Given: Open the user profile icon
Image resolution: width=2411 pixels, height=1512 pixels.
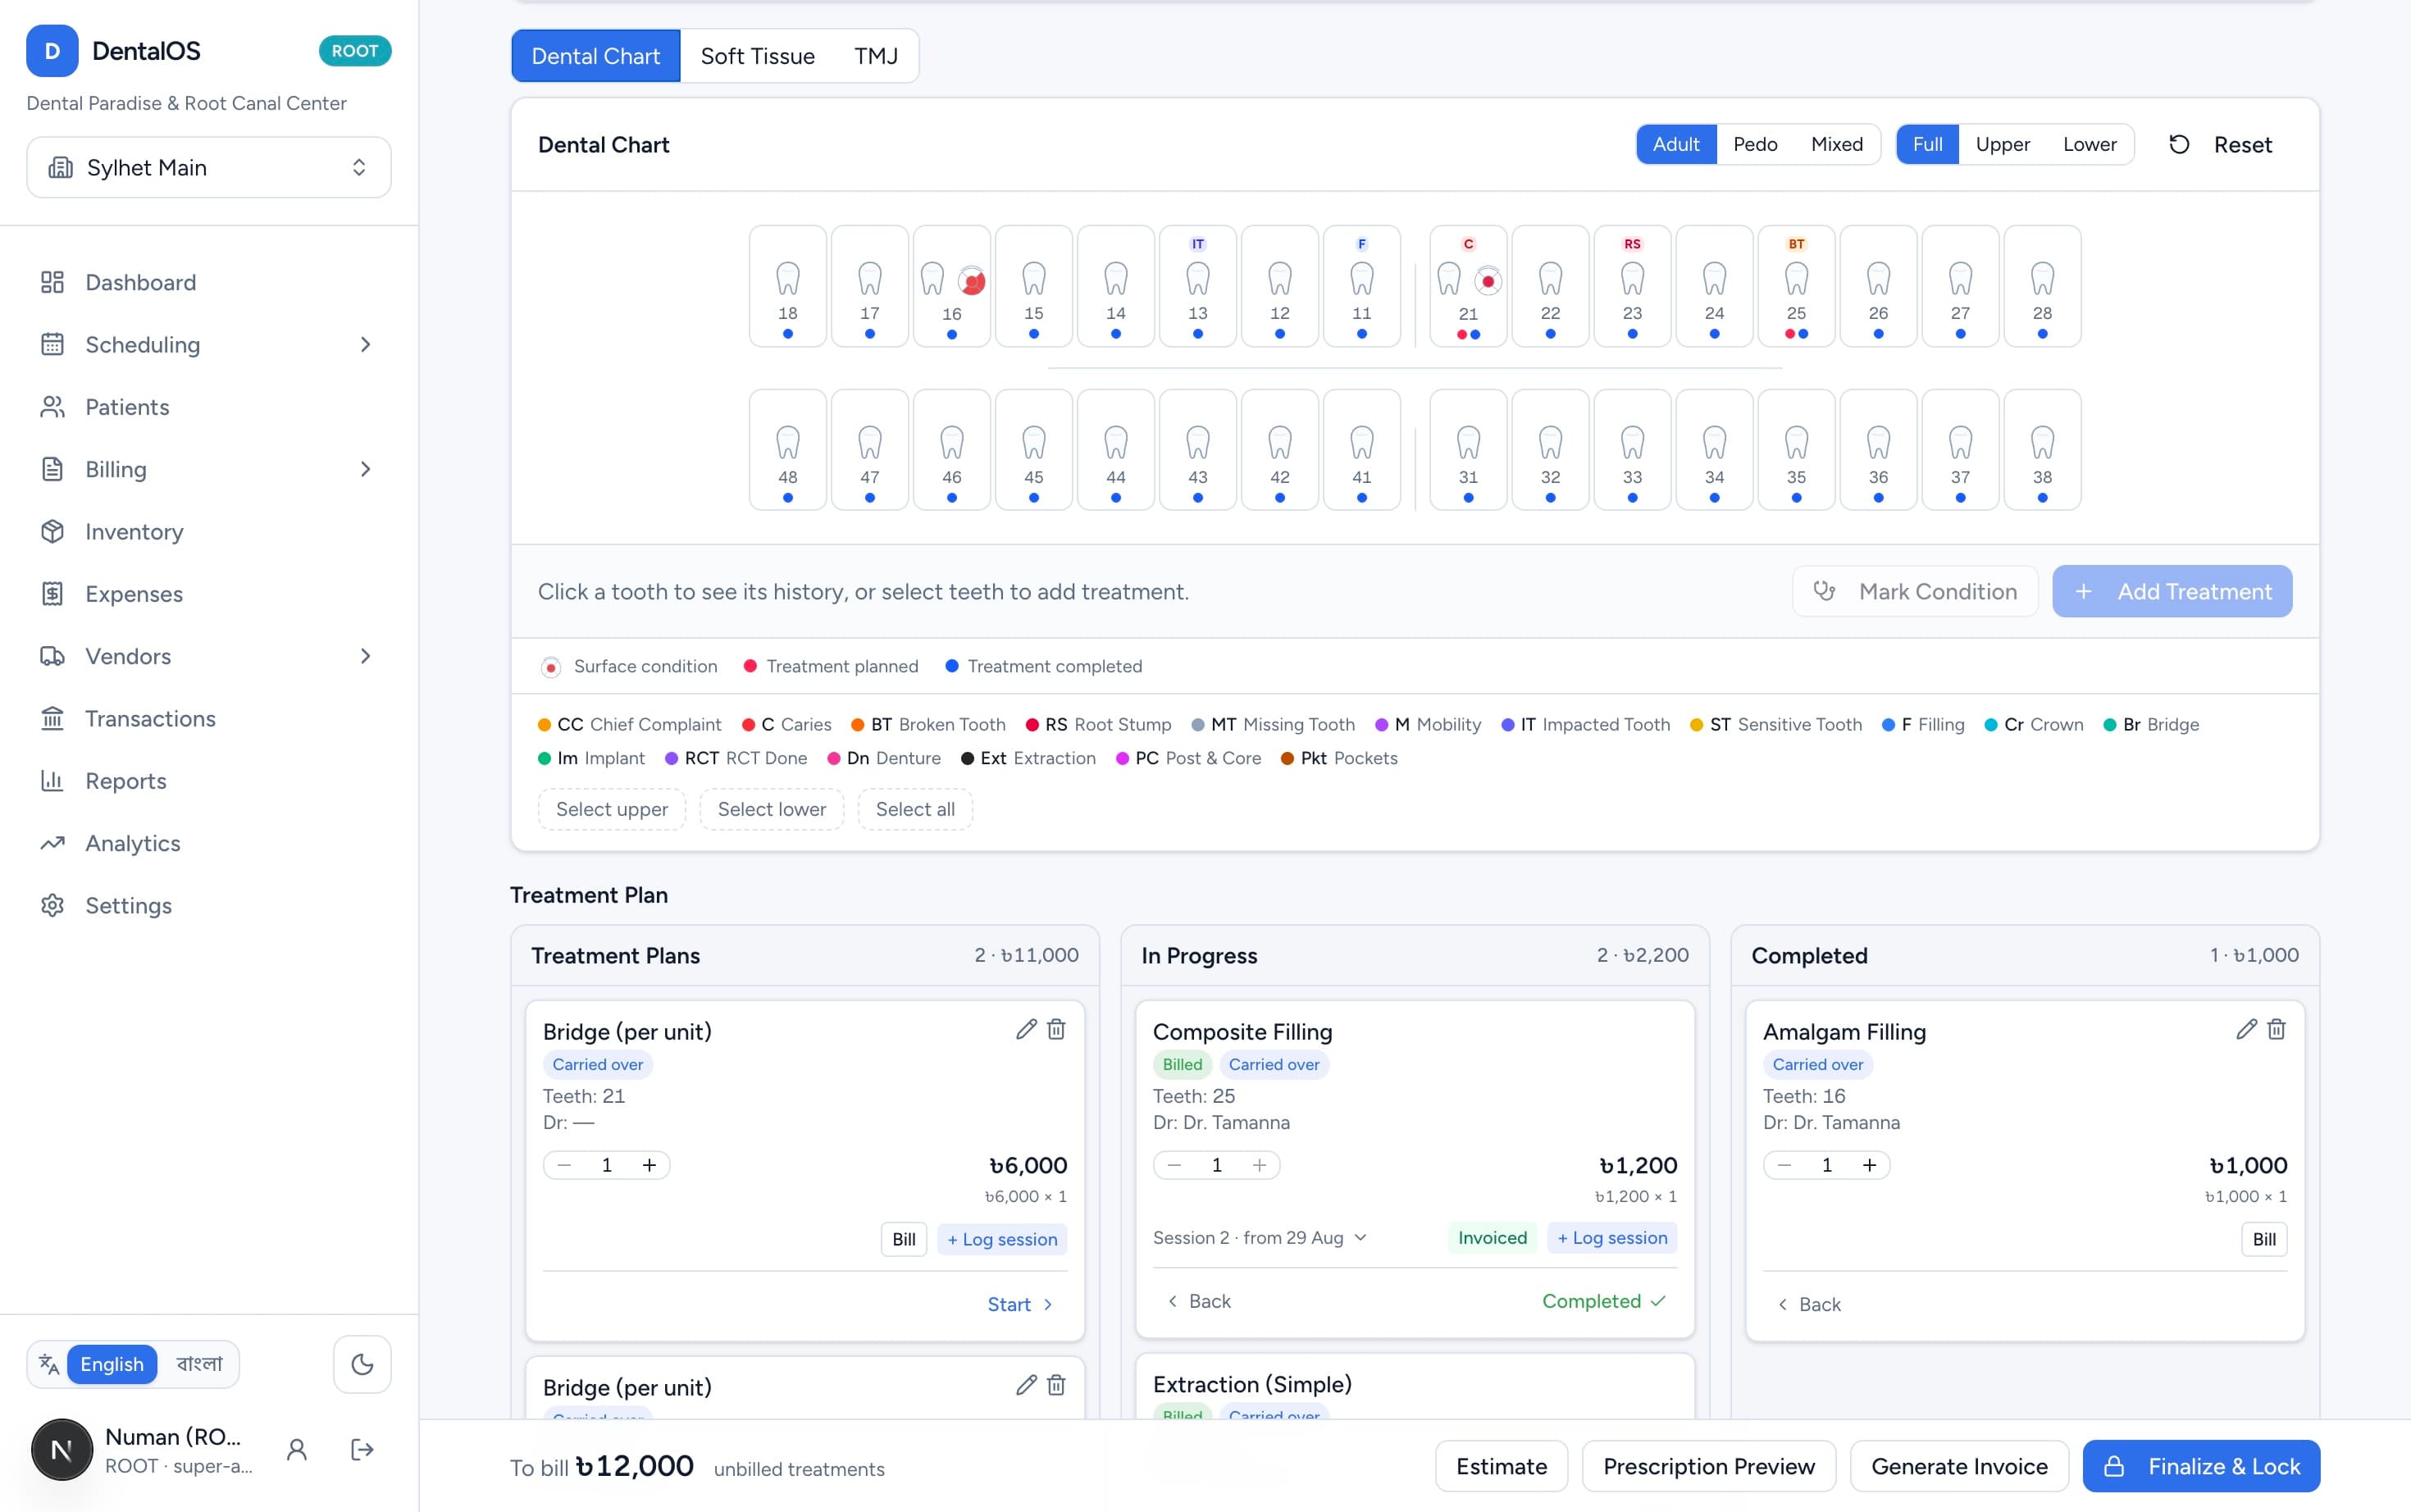Looking at the screenshot, I should pyautogui.click(x=297, y=1450).
